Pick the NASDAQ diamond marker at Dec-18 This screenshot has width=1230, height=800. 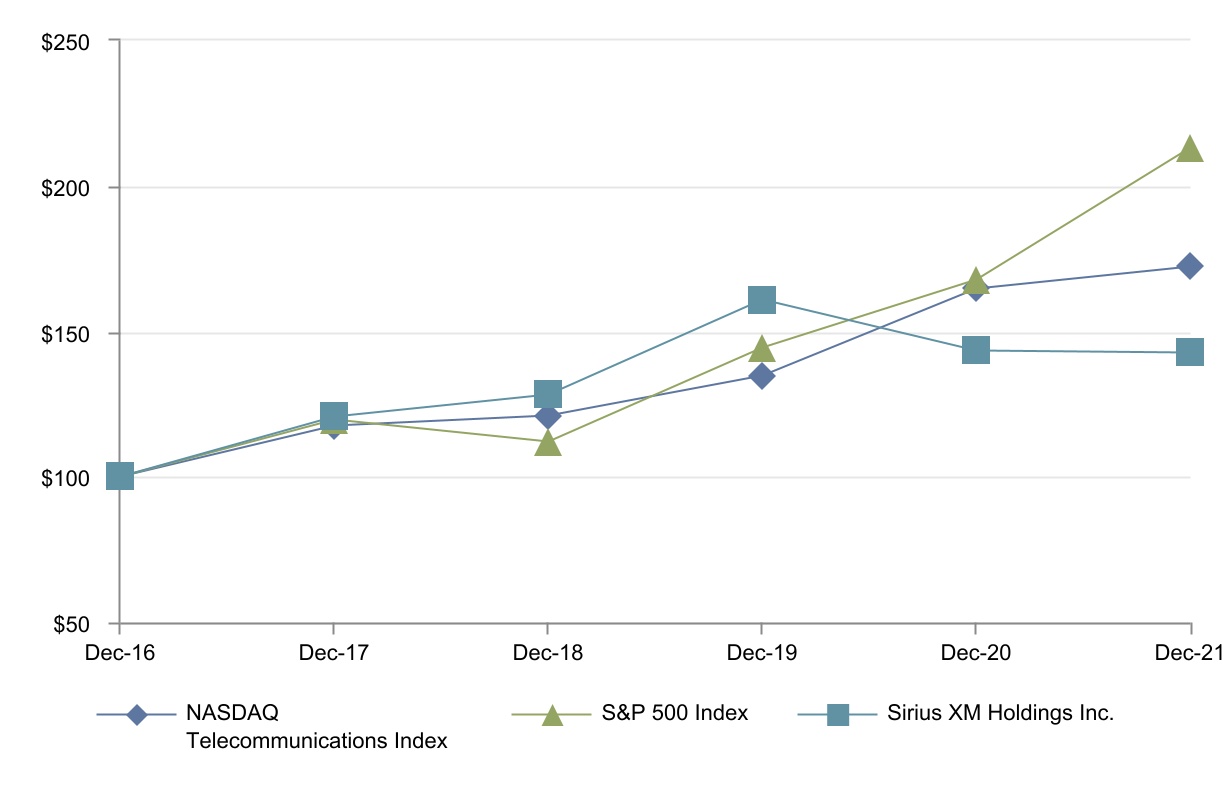pyautogui.click(x=548, y=416)
